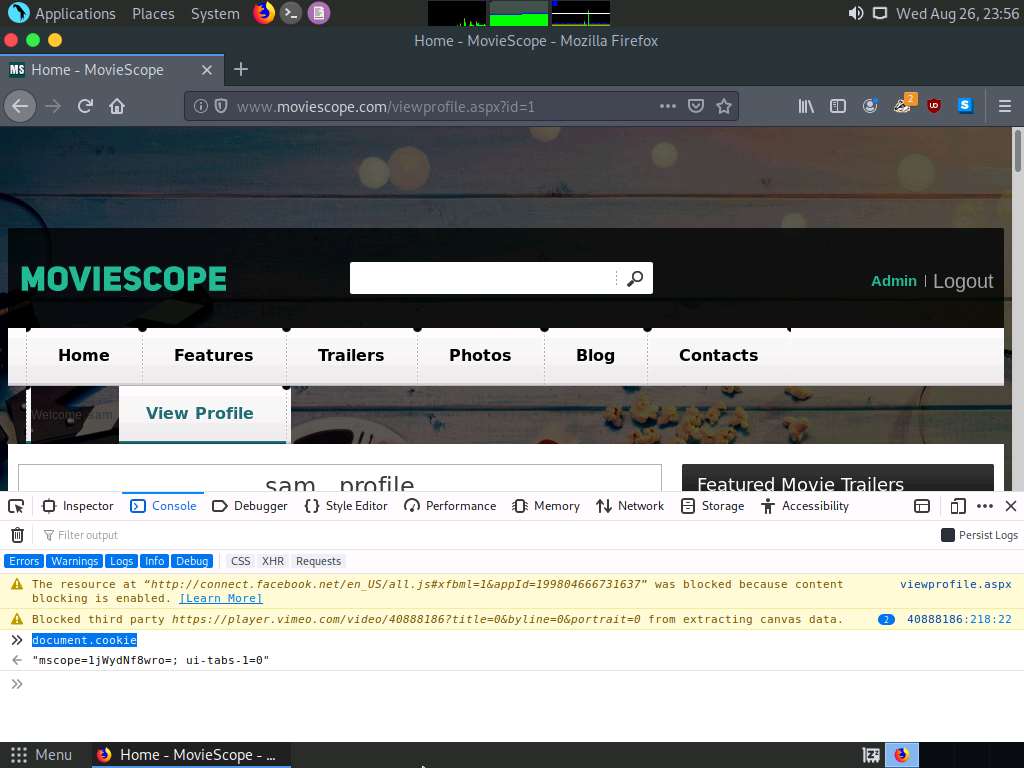Open the DevTools meatball options menu
This screenshot has width=1024, height=768.
[985, 506]
